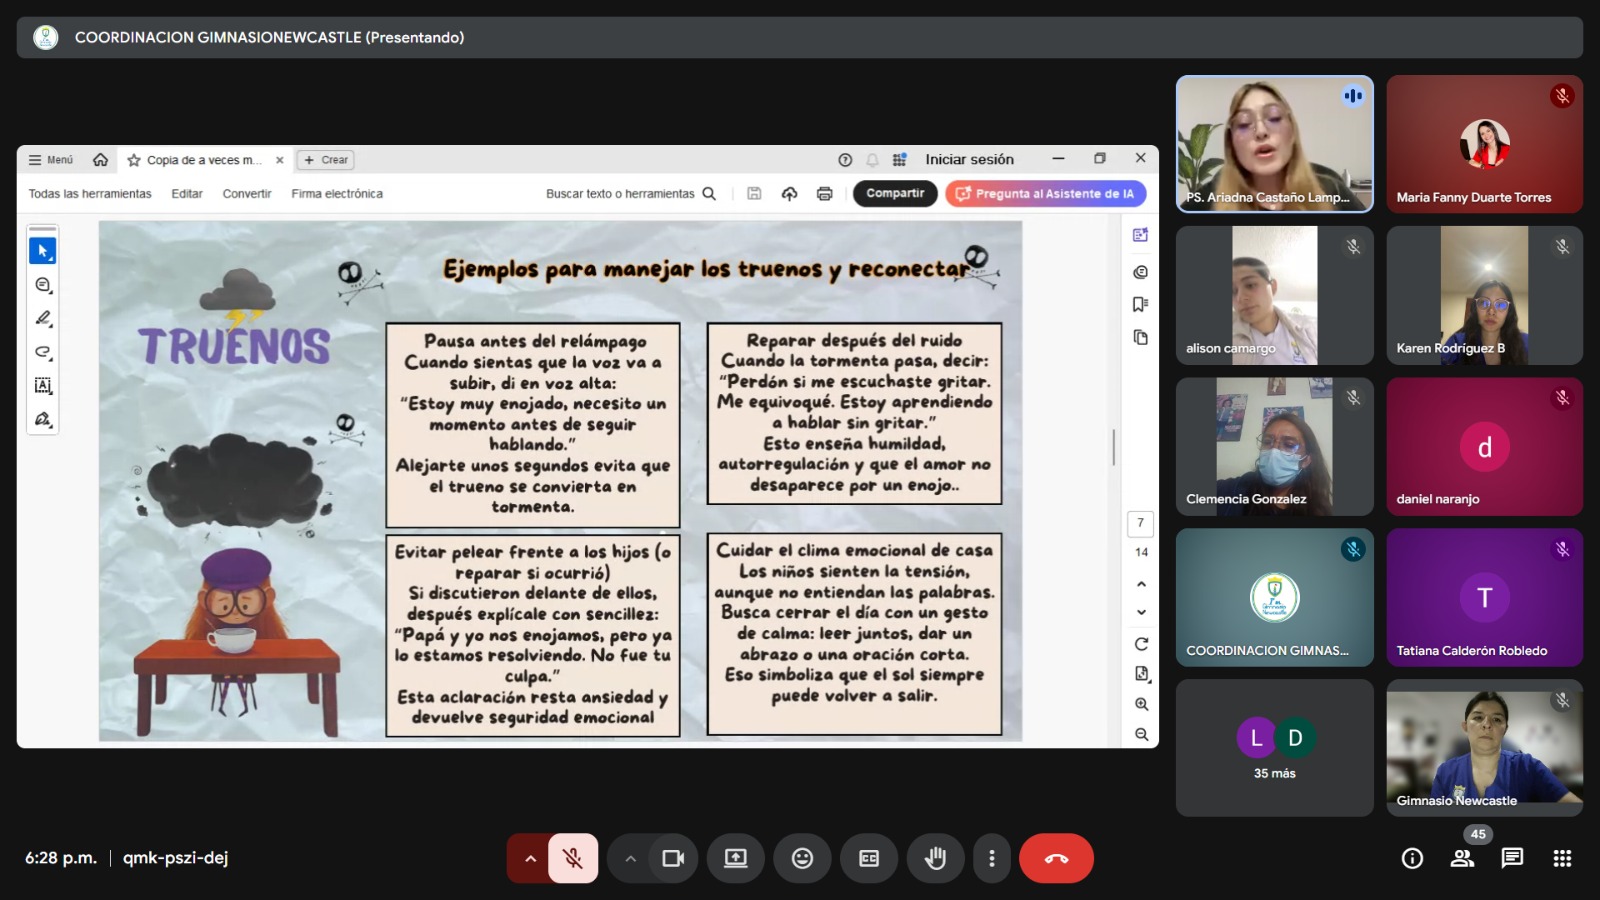Select the signature fill tool

click(x=43, y=419)
